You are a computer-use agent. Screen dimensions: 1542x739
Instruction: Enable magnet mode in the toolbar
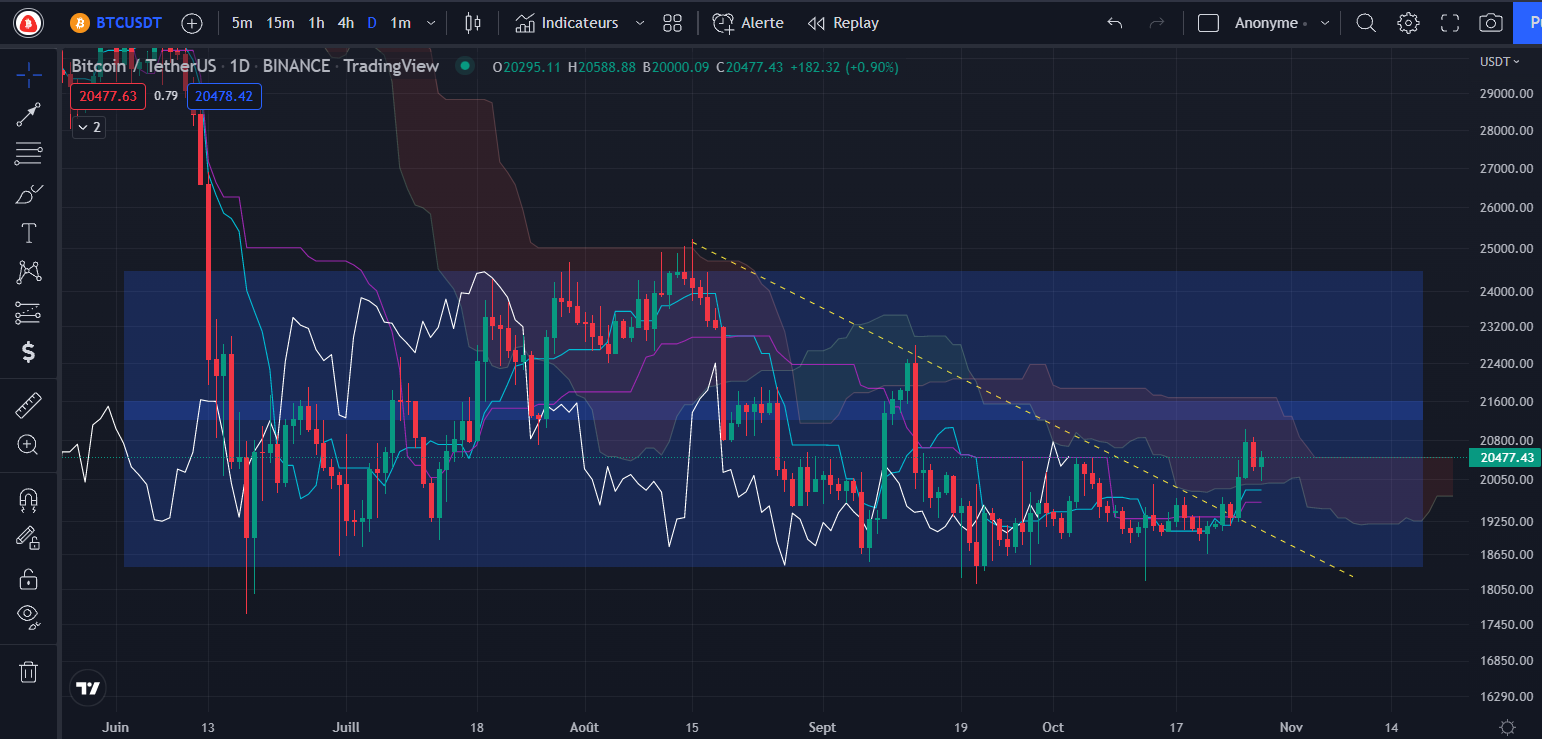point(28,499)
